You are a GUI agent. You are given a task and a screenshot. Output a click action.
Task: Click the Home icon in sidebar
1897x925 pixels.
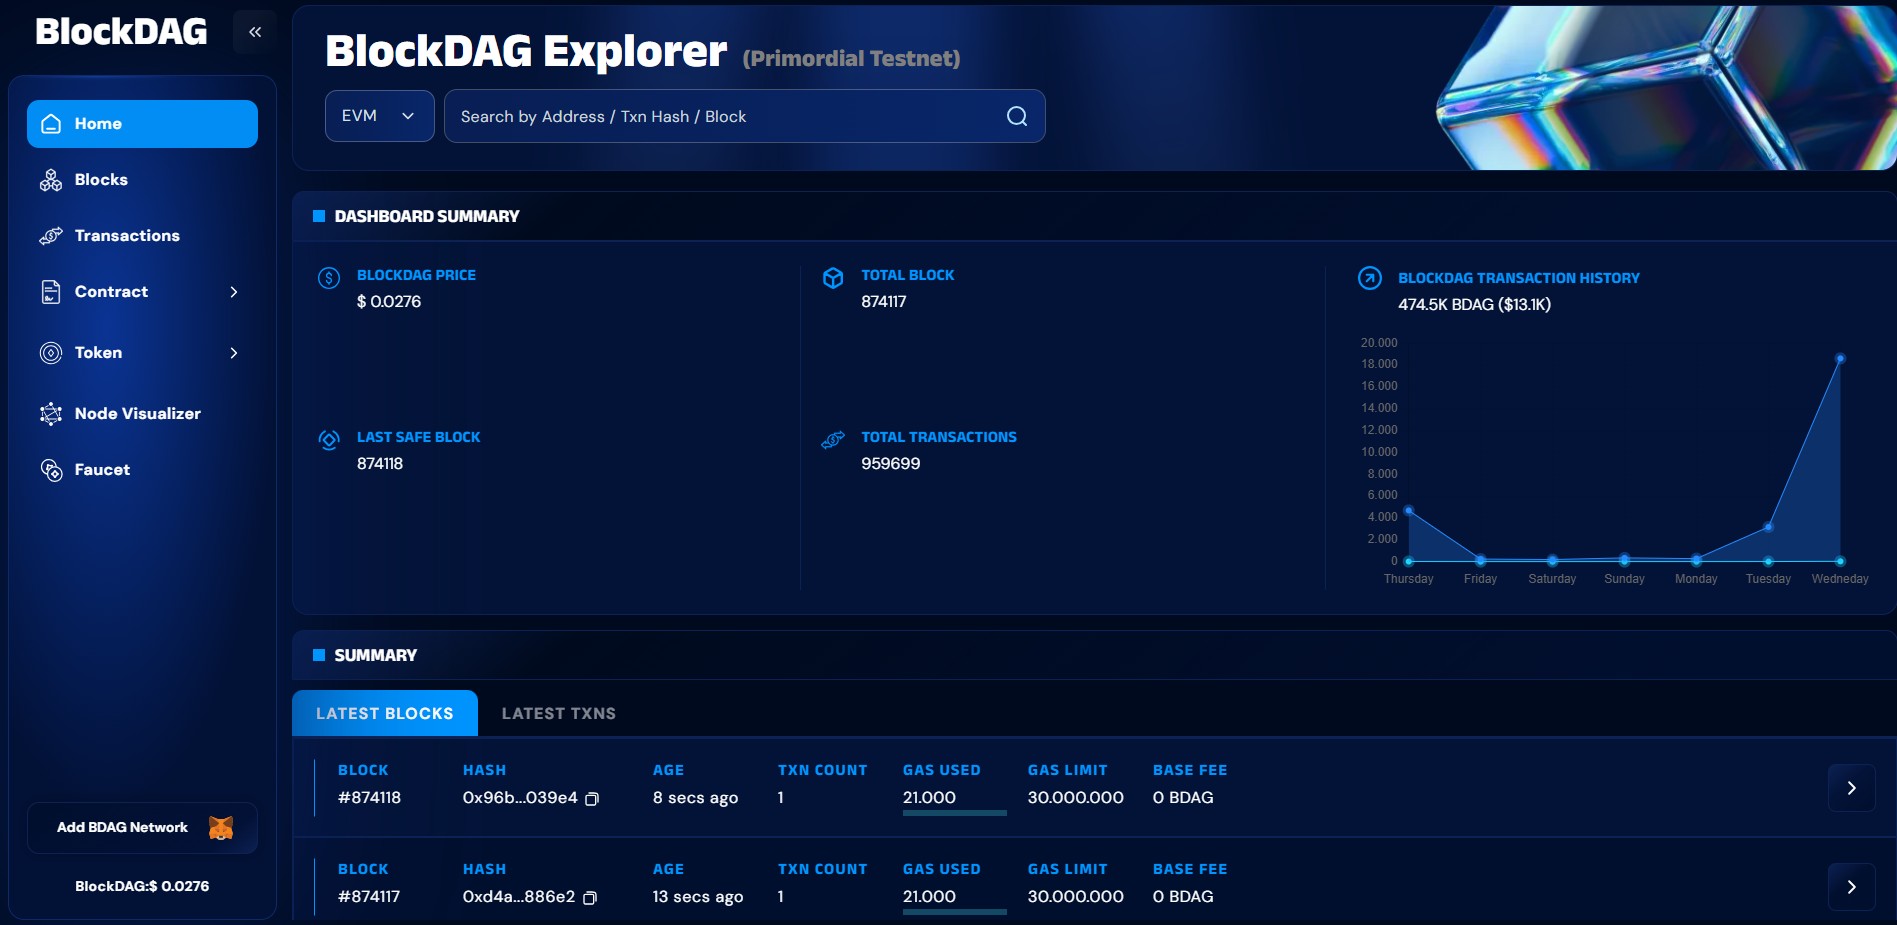[51, 124]
